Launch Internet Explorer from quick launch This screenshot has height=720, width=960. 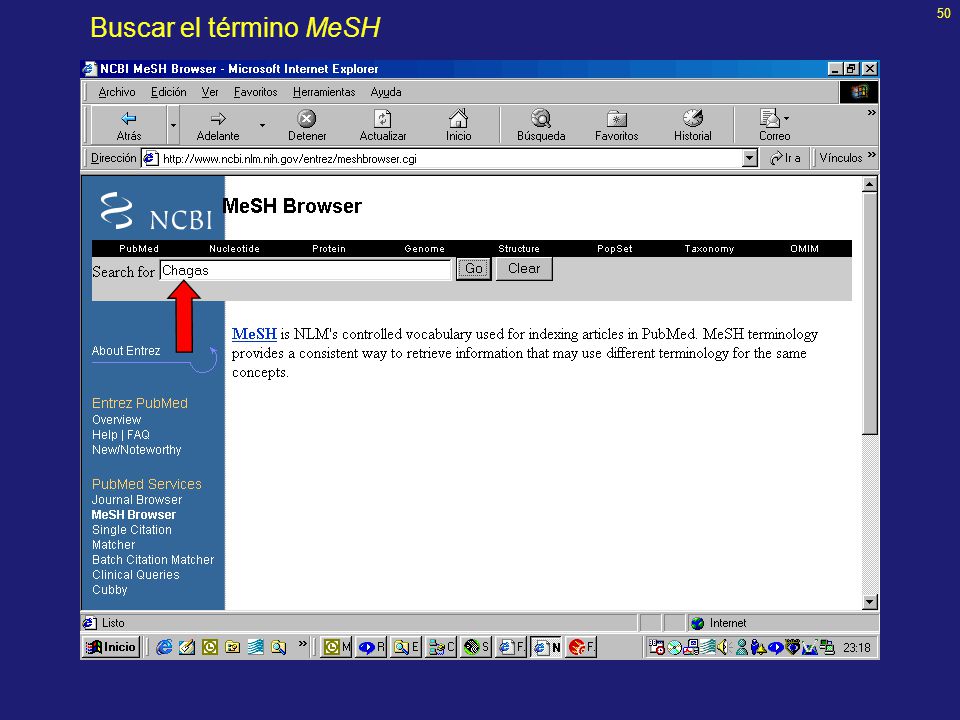164,647
